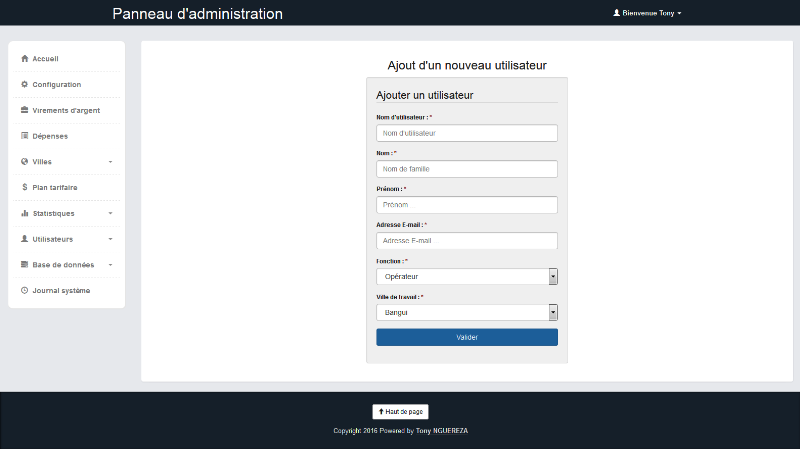Click the bar chart icon beside Statistiques
The height and width of the screenshot is (449, 800).
[x=24, y=213]
